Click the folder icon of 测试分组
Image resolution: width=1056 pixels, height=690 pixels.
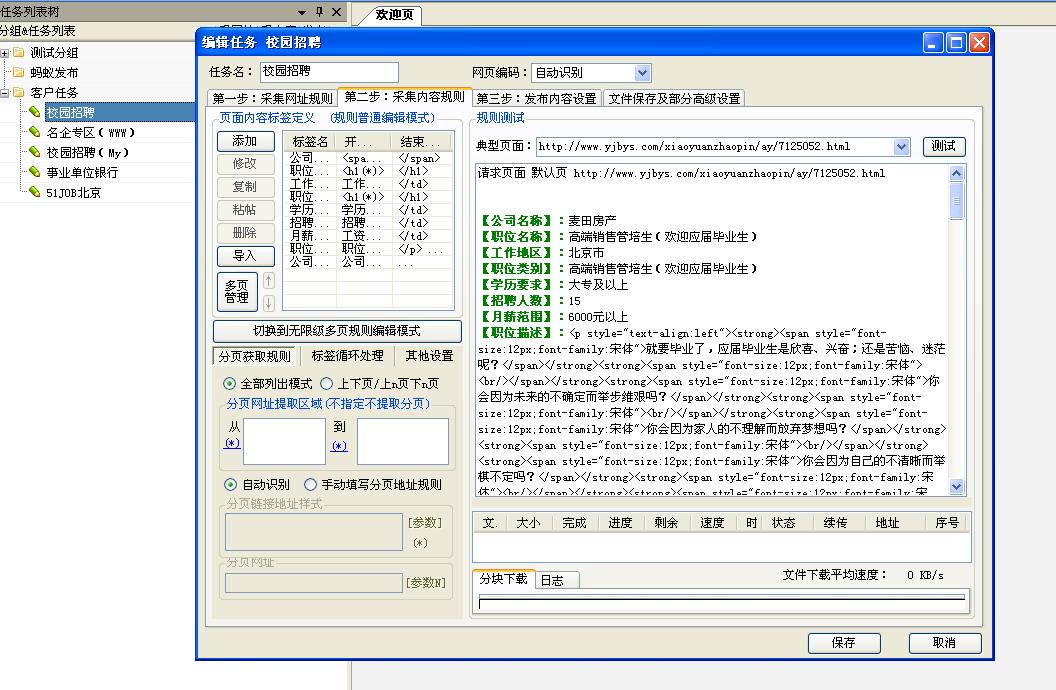(19, 52)
